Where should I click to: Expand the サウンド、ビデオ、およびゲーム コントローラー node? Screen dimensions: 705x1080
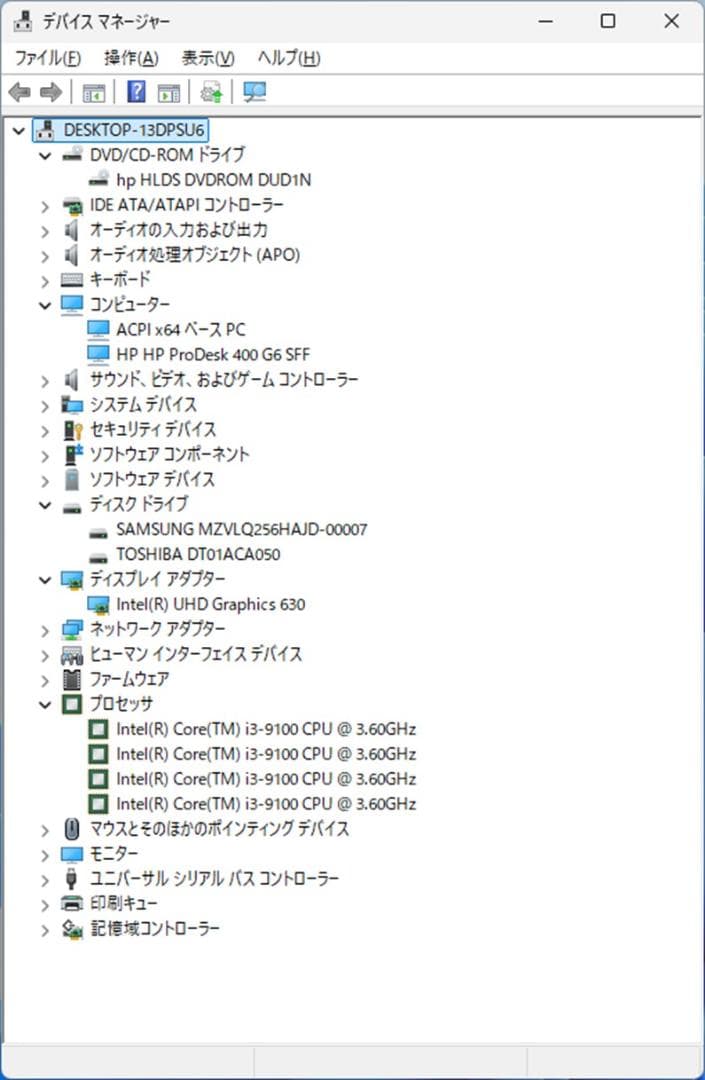45,380
